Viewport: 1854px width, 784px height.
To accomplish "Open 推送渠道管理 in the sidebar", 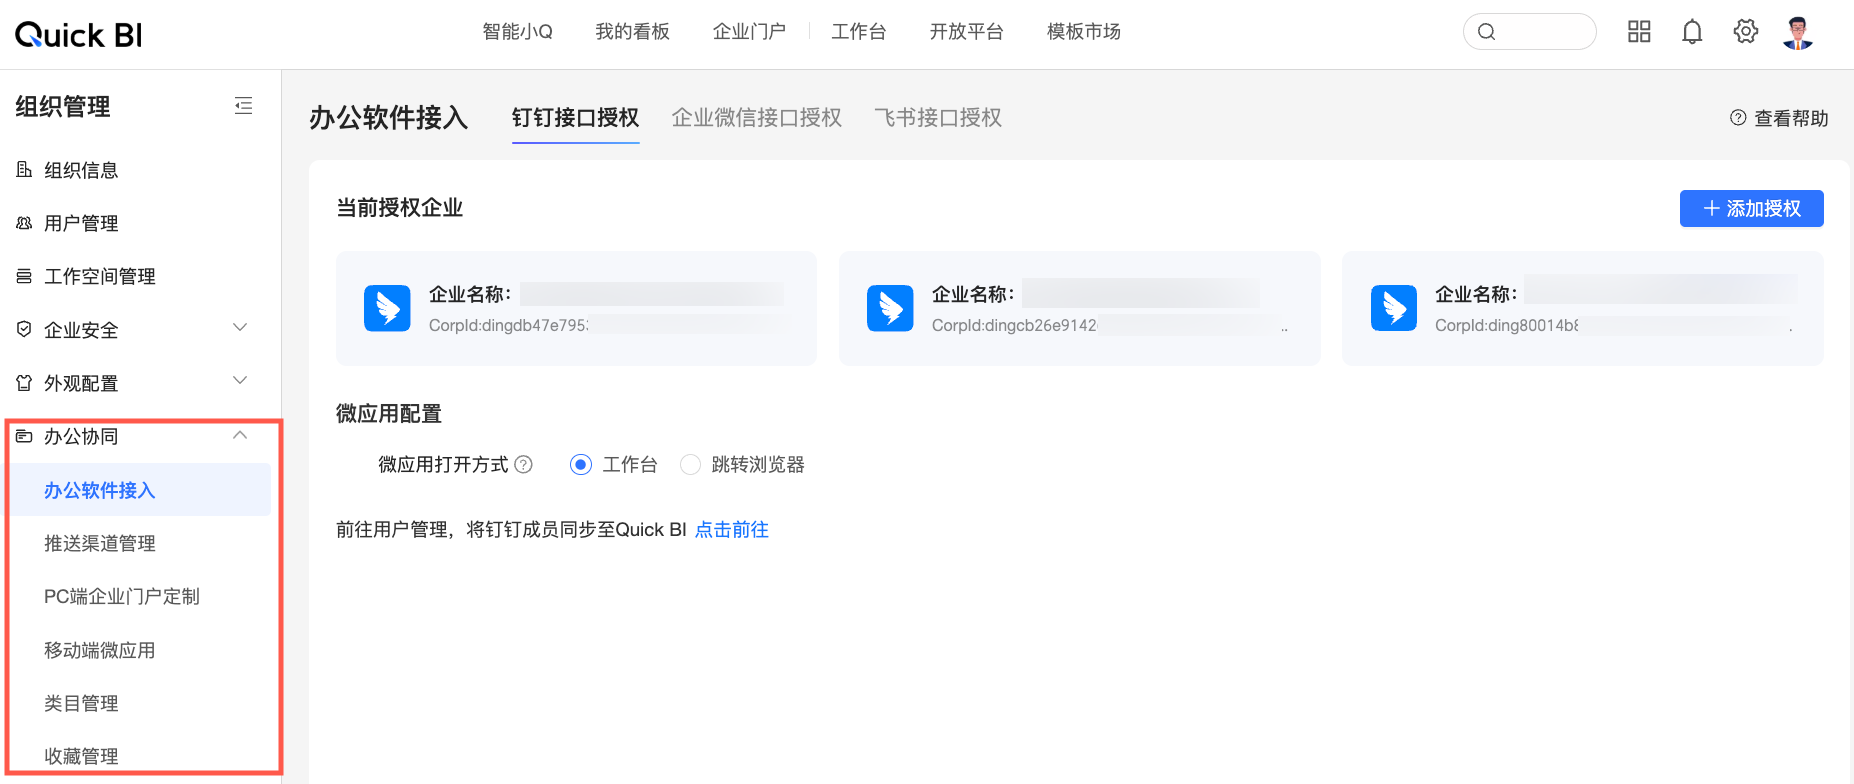I will coord(100,543).
